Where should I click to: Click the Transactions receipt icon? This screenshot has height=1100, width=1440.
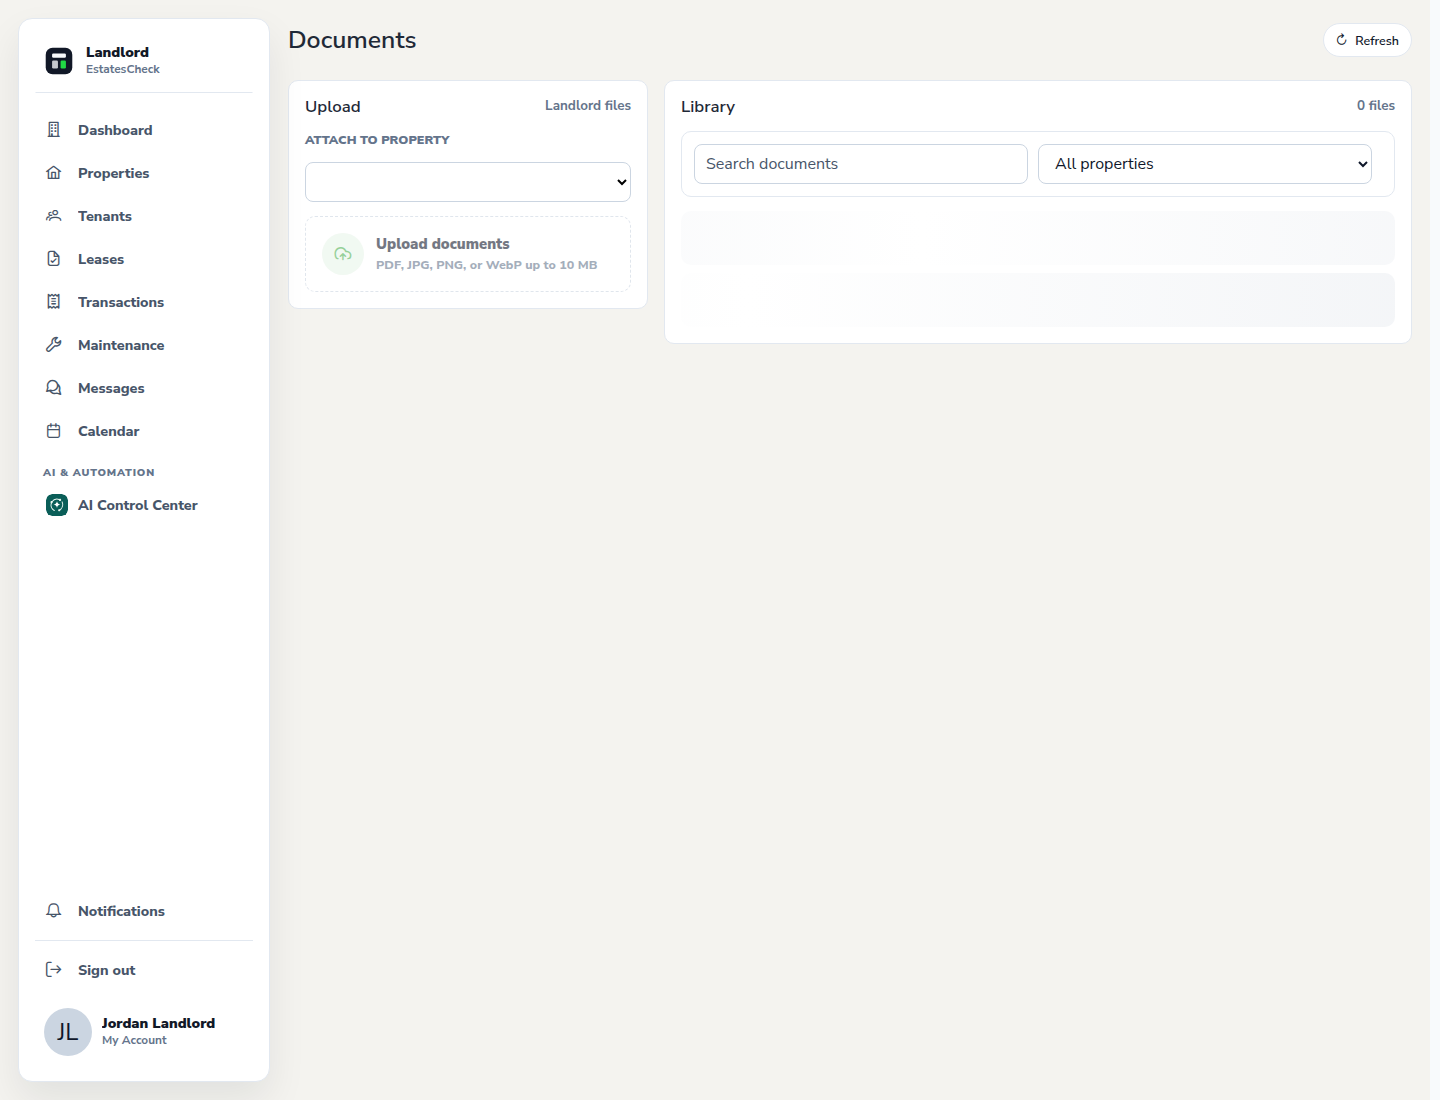[x=54, y=302]
